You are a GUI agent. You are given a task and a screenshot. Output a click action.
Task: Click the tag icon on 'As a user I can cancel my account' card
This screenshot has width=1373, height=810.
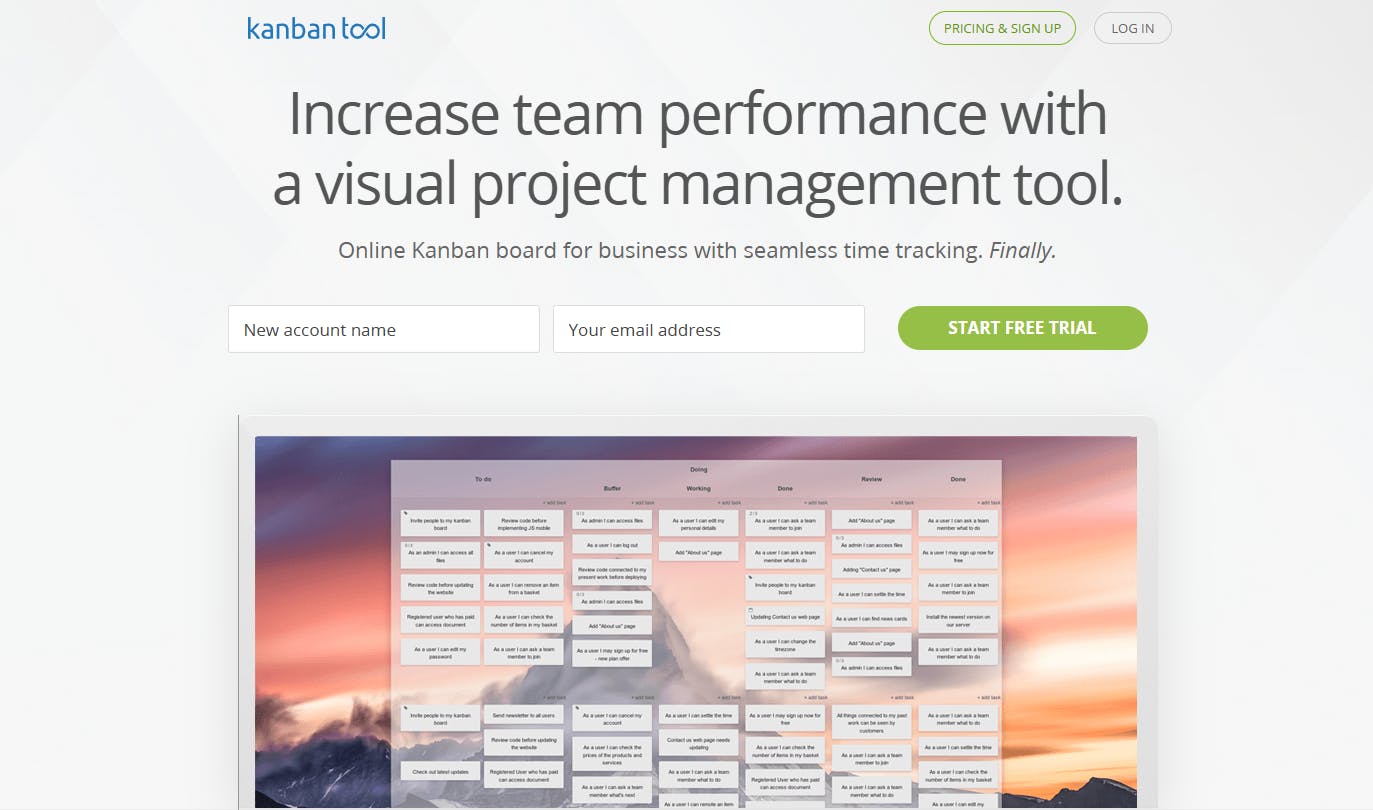(489, 546)
